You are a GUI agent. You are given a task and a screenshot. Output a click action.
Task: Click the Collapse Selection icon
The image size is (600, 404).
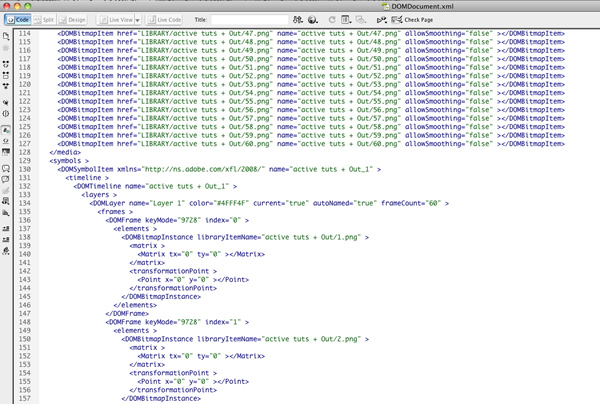[6, 75]
